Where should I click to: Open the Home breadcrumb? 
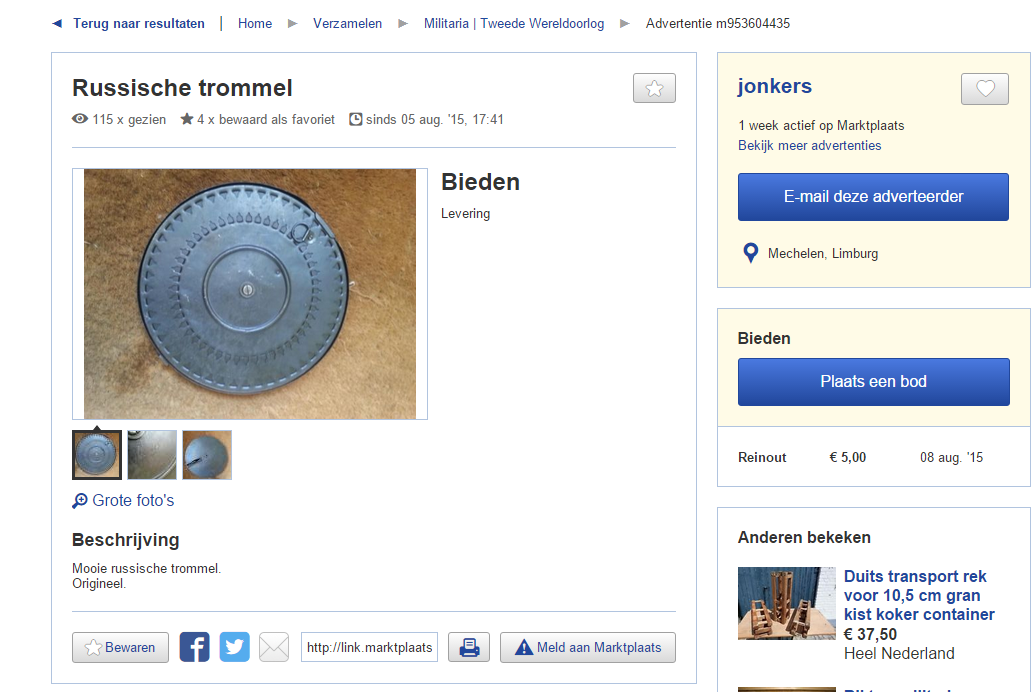point(254,23)
